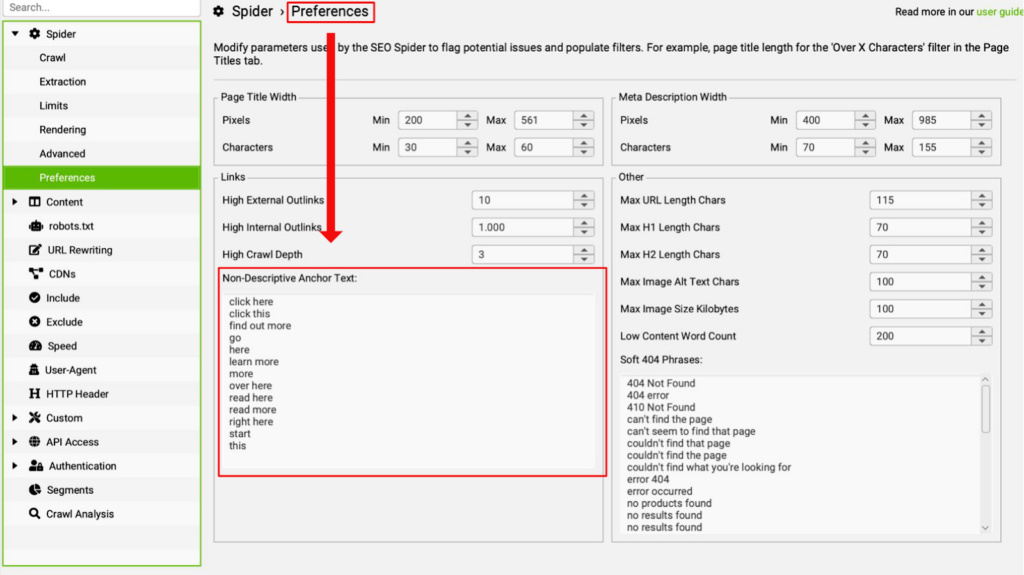Expand the Authentication tree section
Screen dimensions: 1024x575
[x=15, y=466]
